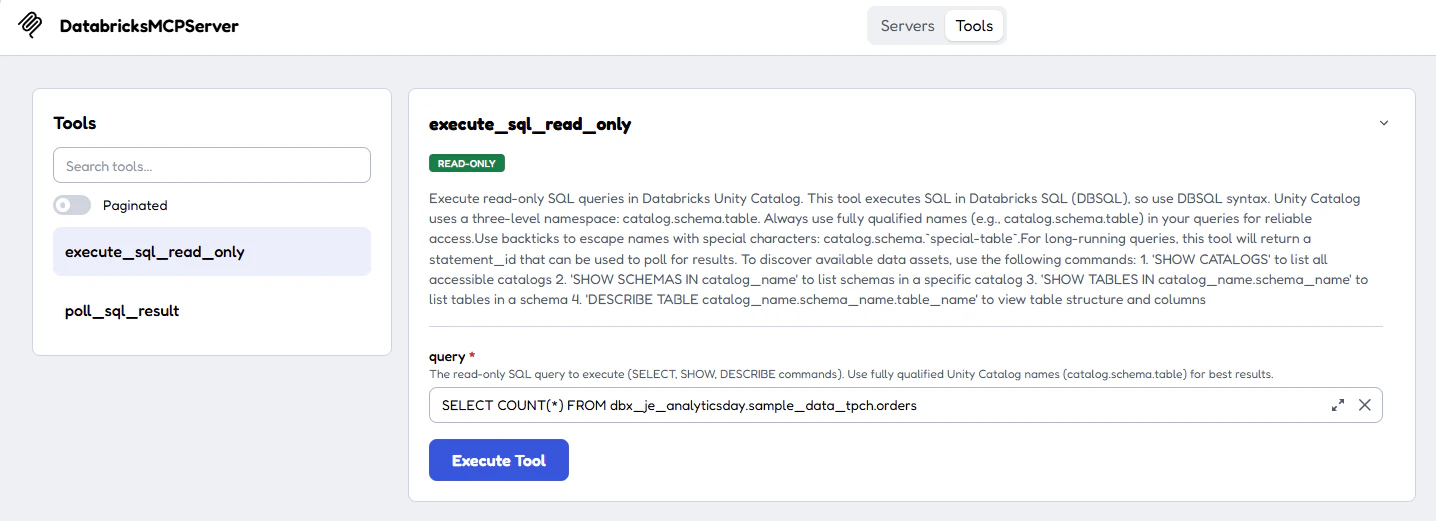Collapse the execute_sql_read_only panel with the chevron
Image resolution: width=1436 pixels, height=521 pixels.
[1384, 123]
